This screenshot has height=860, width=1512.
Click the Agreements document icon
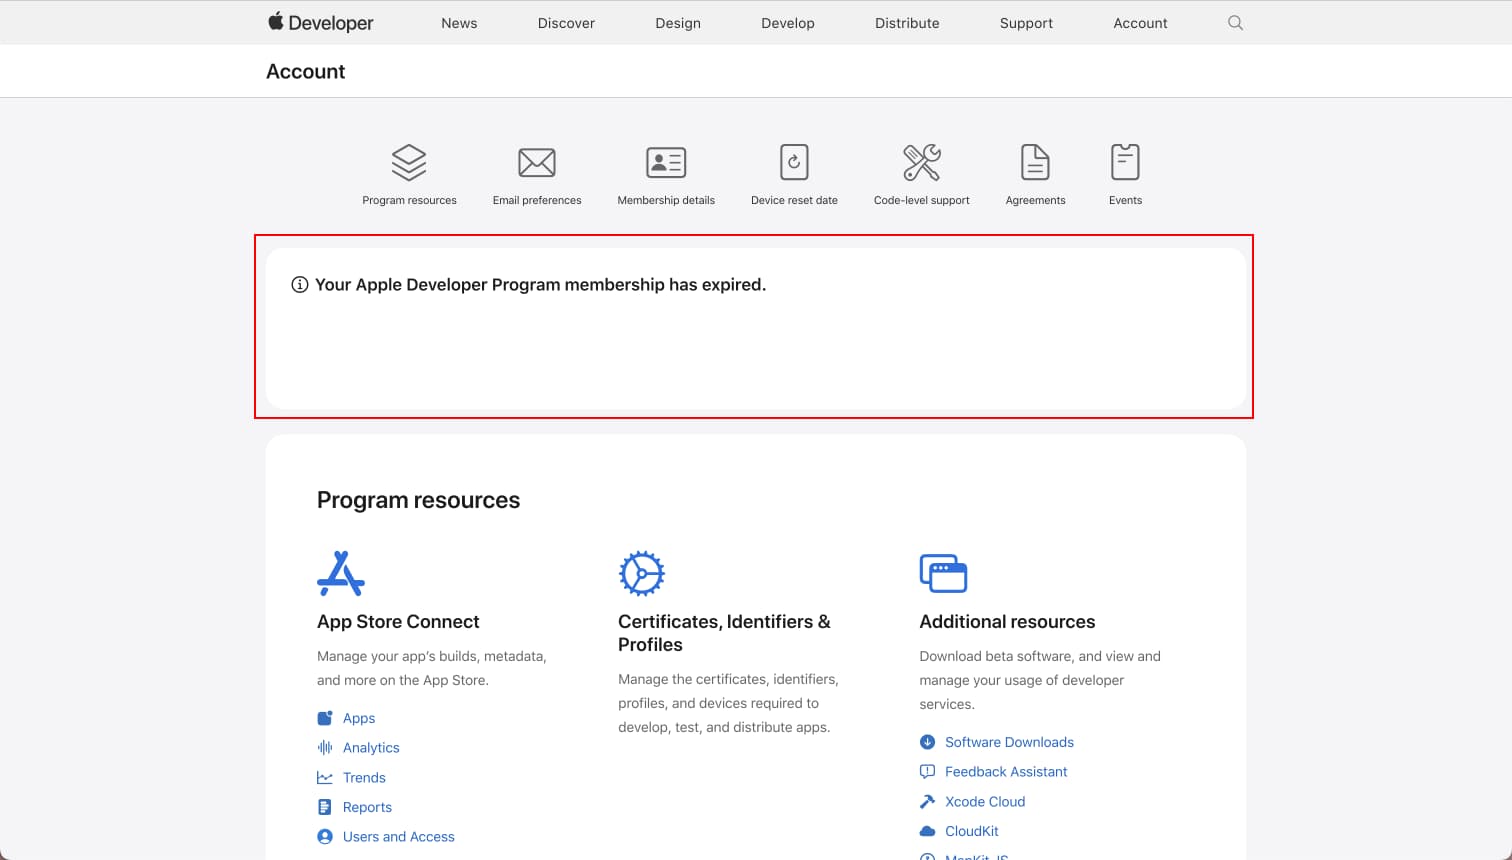pyautogui.click(x=1035, y=162)
